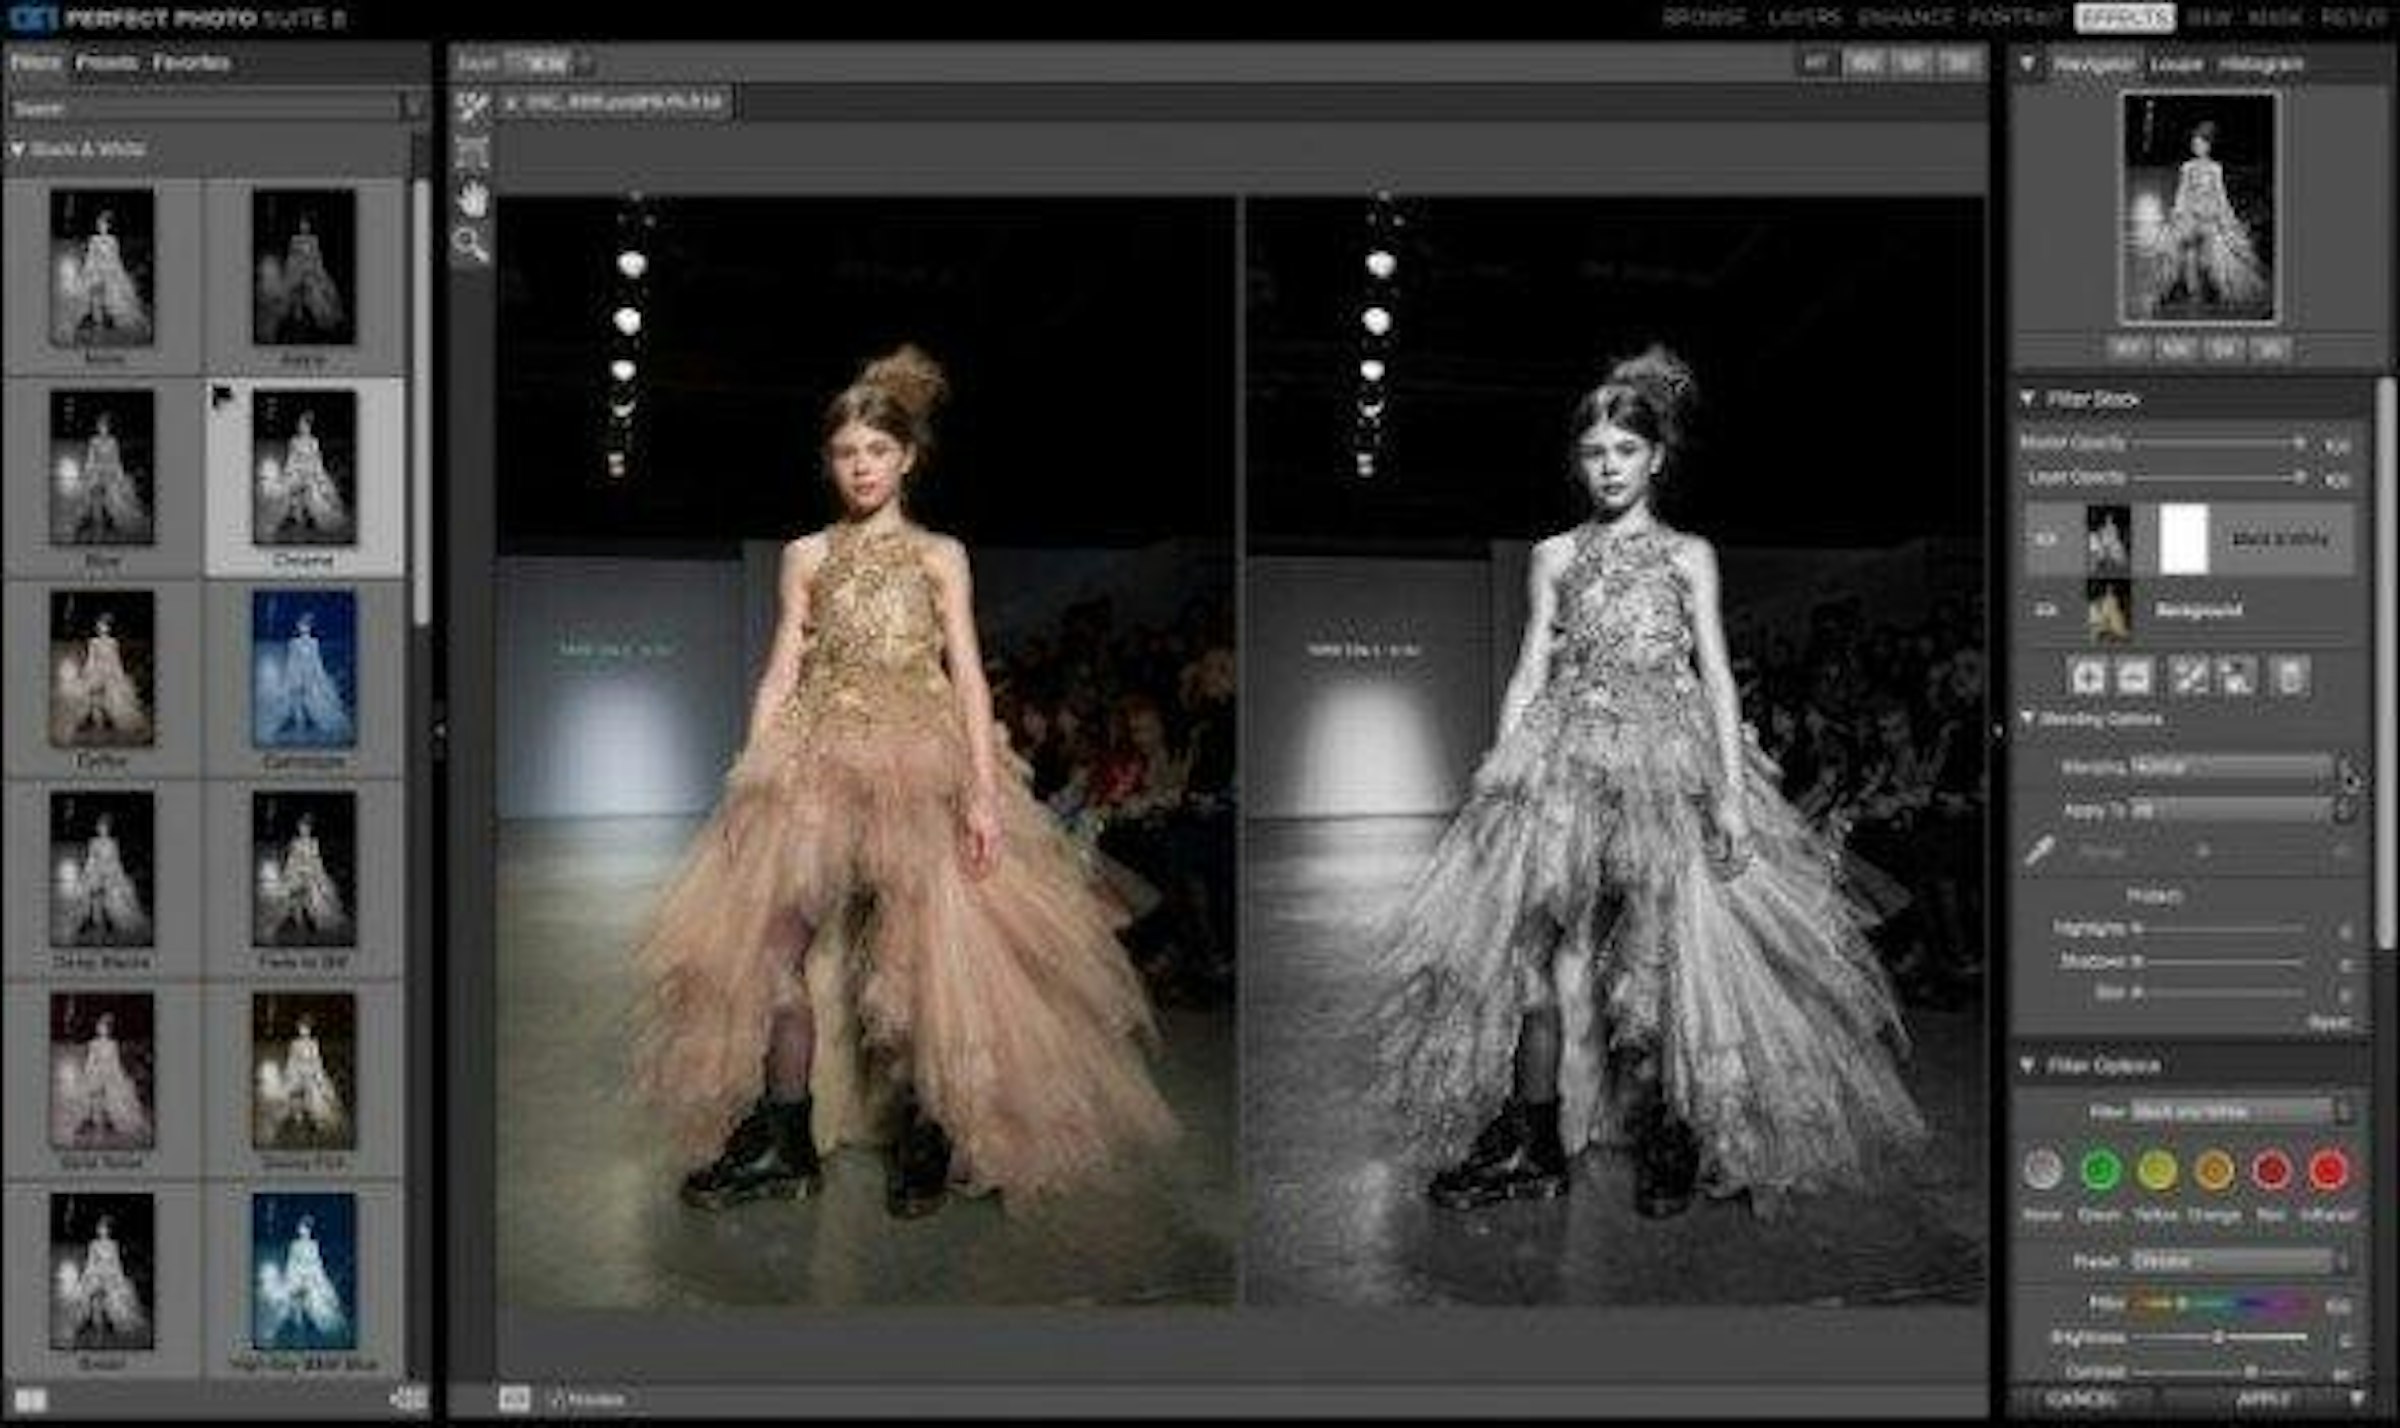Switch to the Browse module
Image resolution: width=2400 pixels, height=1428 pixels.
click(1704, 18)
